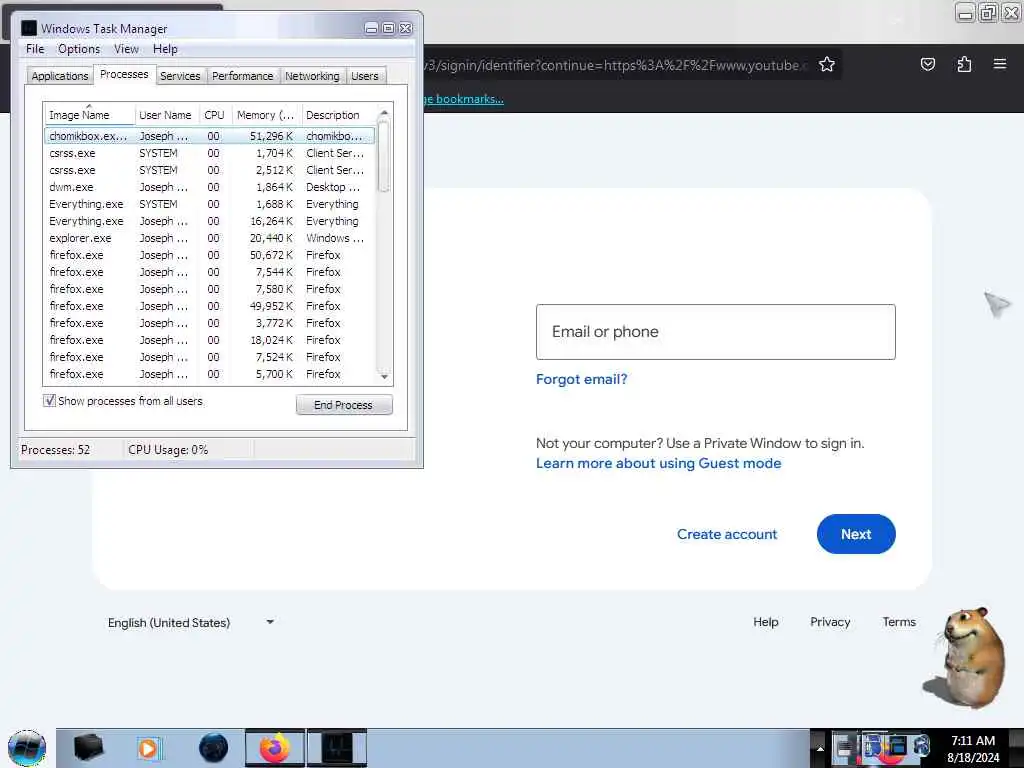1024x768 pixels.
Task: Switch to the Services tab
Action: [180, 76]
